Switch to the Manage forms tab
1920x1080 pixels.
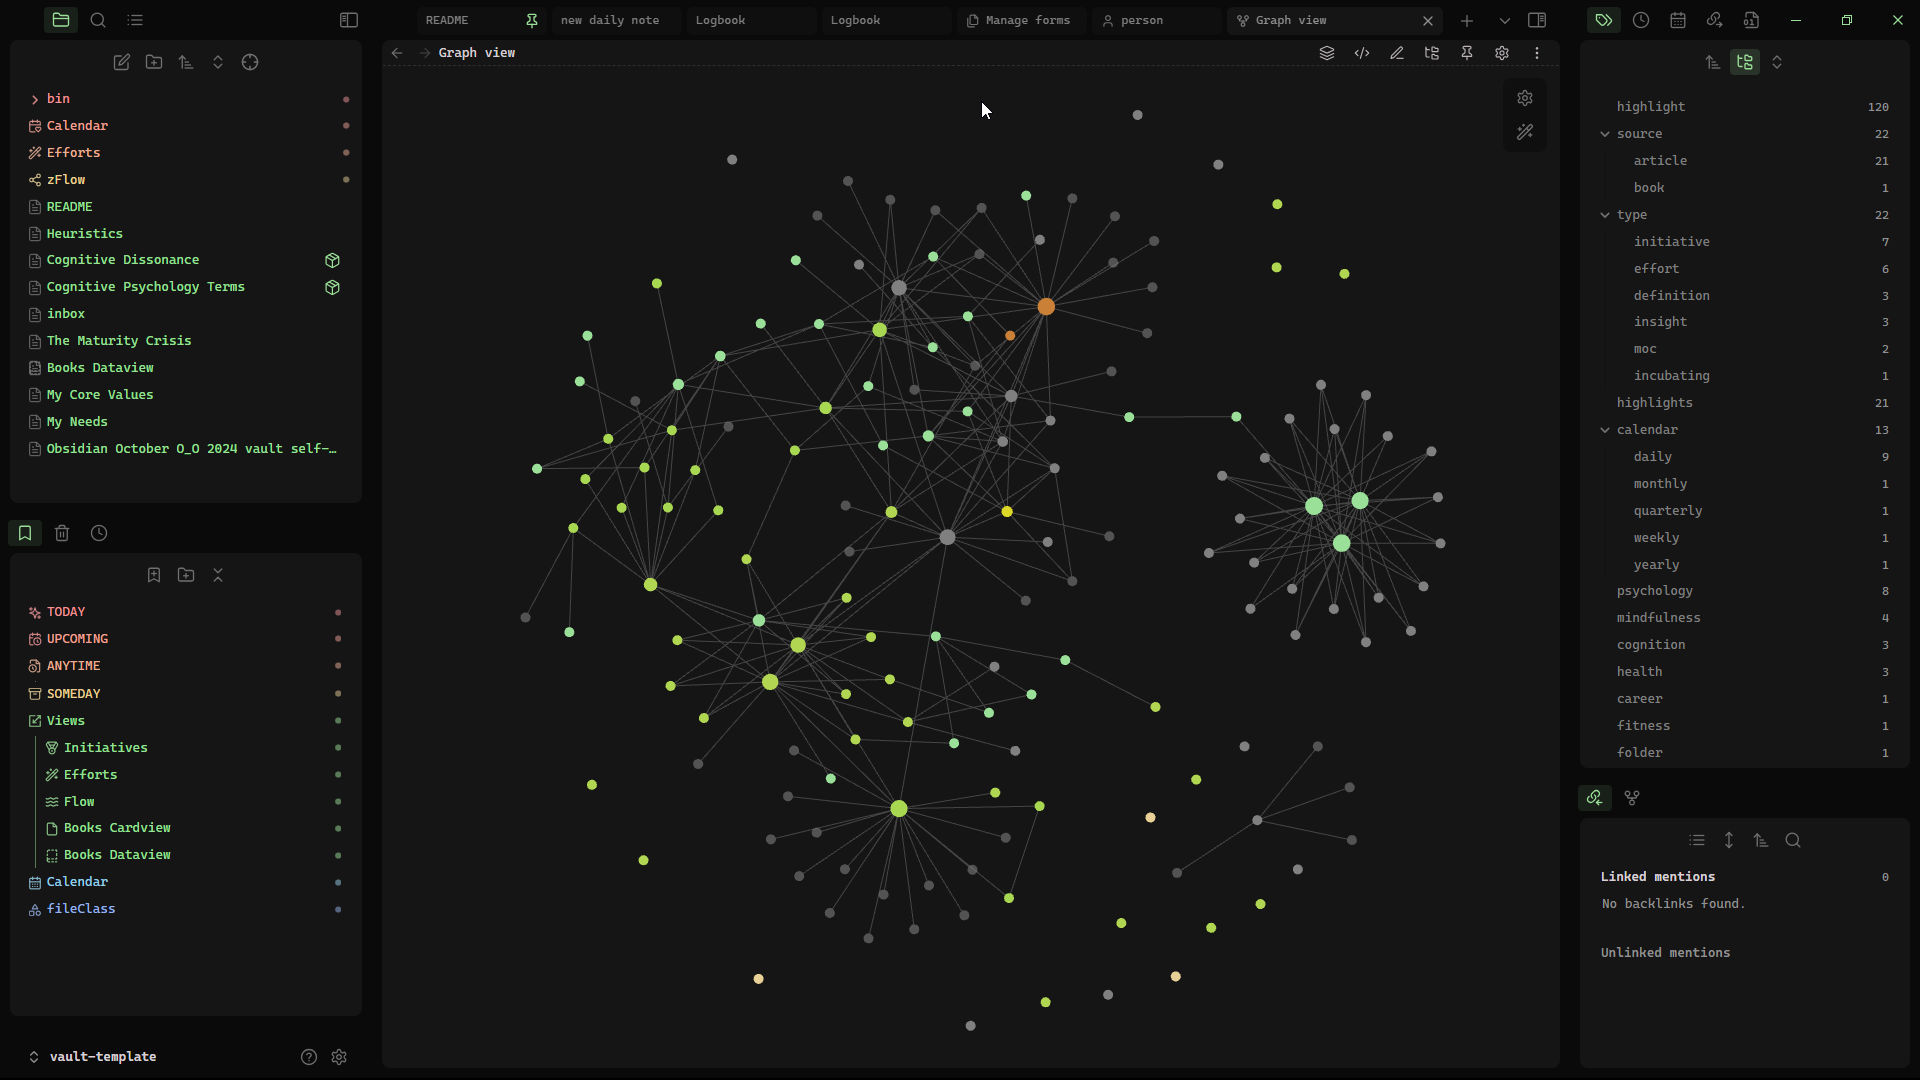(1026, 20)
